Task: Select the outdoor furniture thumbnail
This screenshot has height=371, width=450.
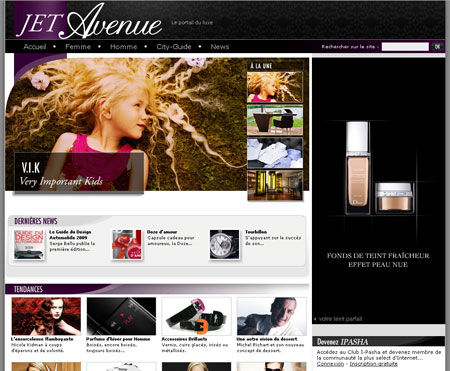Action: click(x=275, y=120)
